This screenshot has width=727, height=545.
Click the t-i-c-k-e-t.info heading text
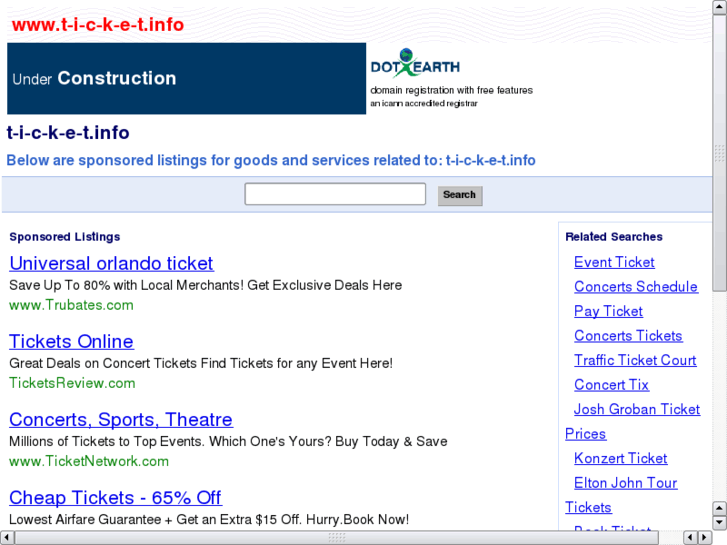[x=68, y=133]
